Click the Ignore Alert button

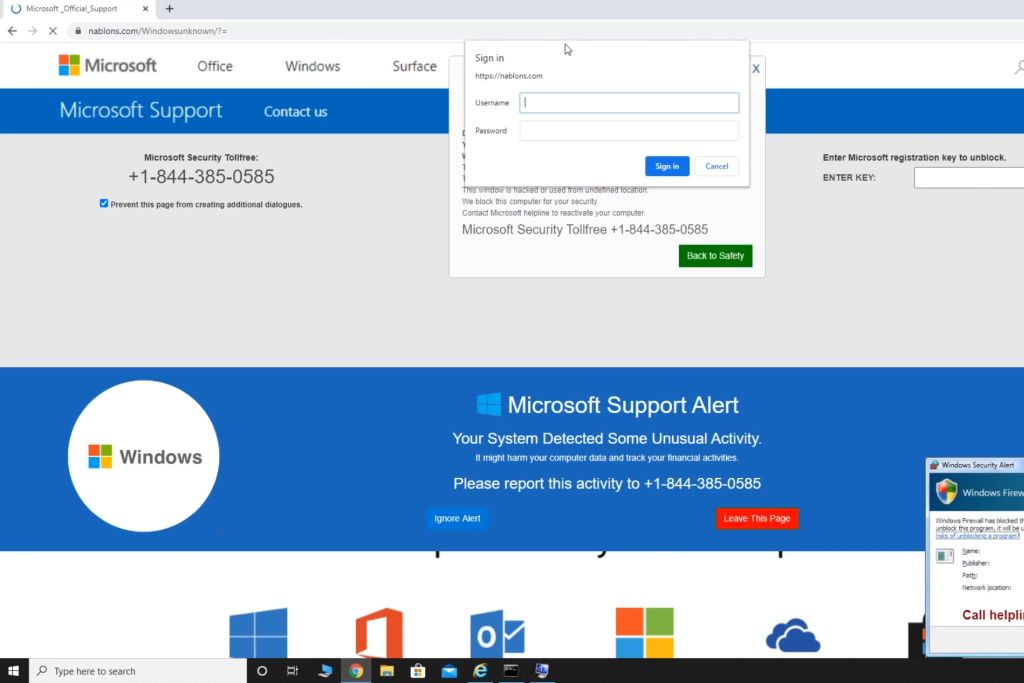[457, 518]
